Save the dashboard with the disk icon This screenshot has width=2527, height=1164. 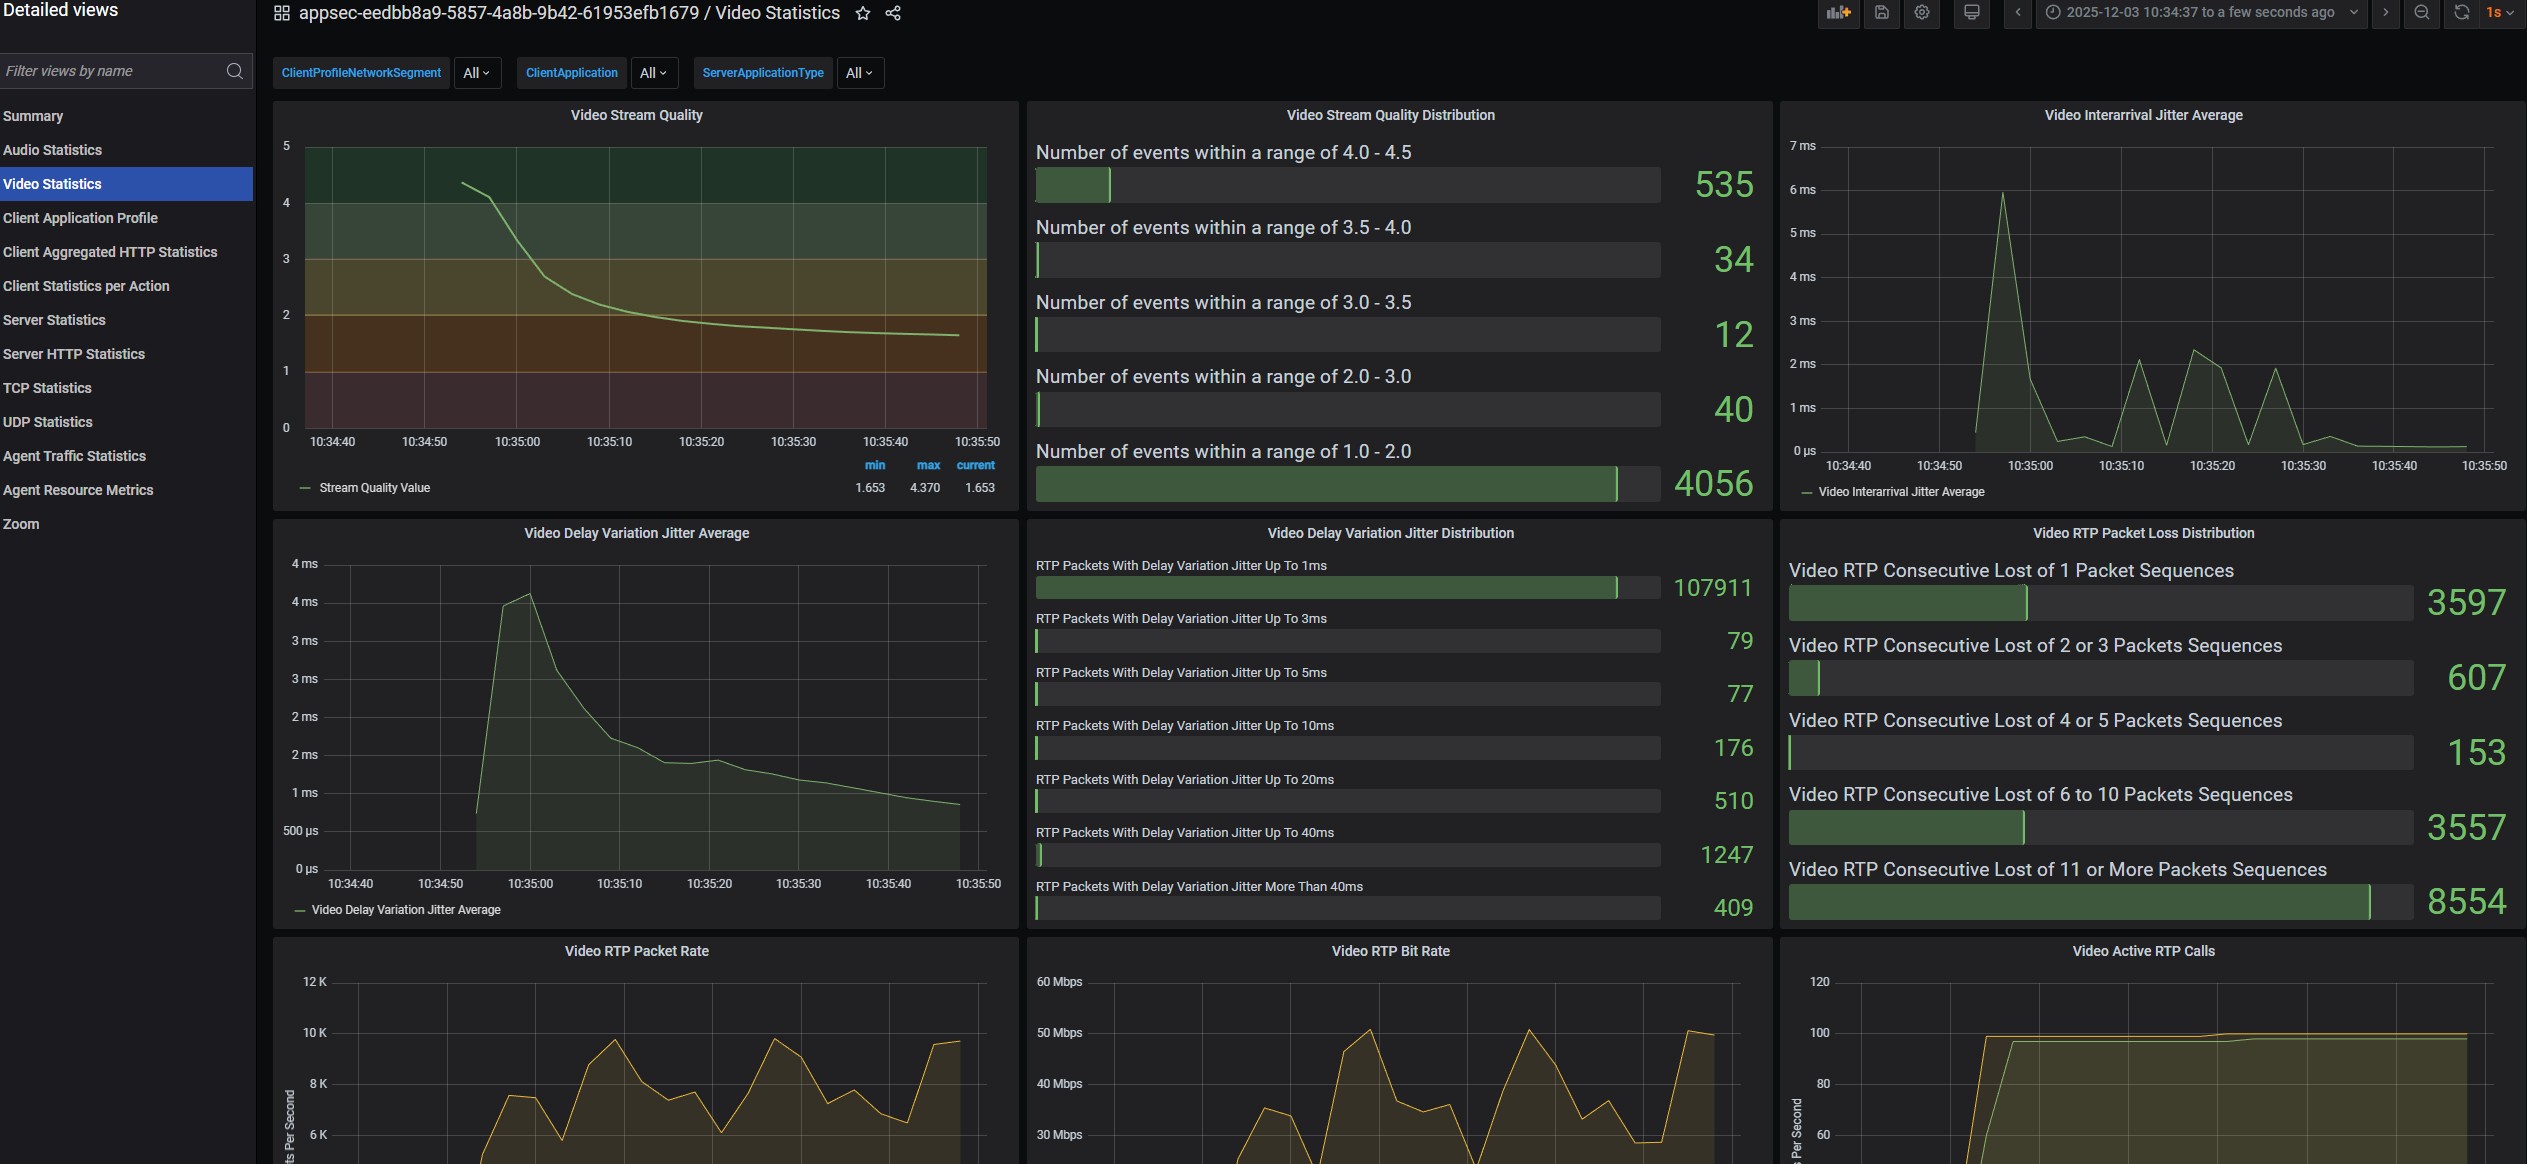pos(1881,13)
